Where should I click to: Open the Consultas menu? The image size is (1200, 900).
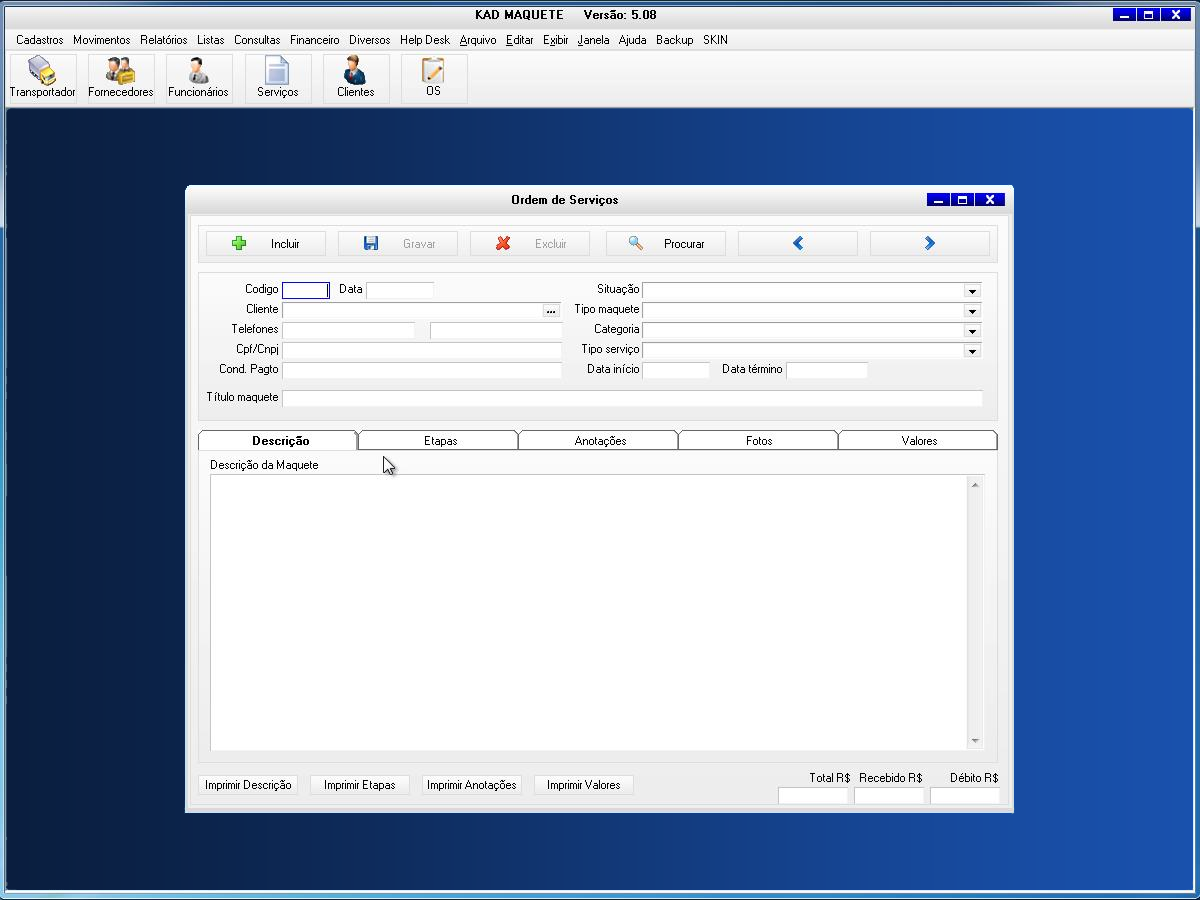[x=258, y=40]
